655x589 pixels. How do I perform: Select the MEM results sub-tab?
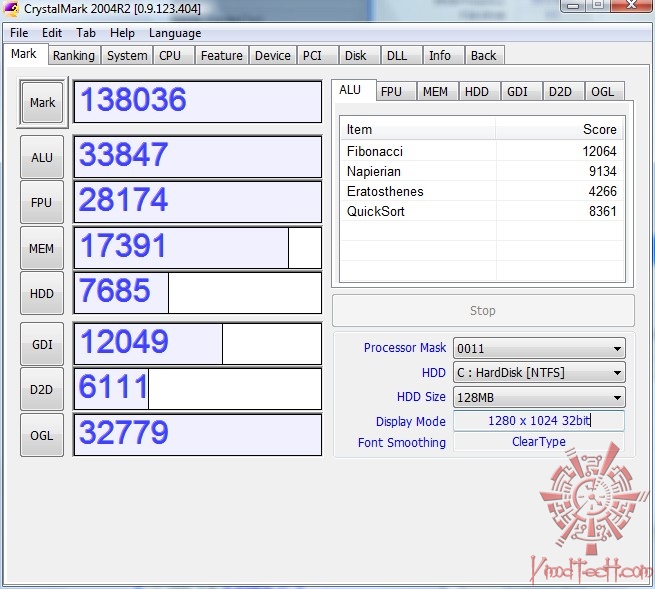437,91
